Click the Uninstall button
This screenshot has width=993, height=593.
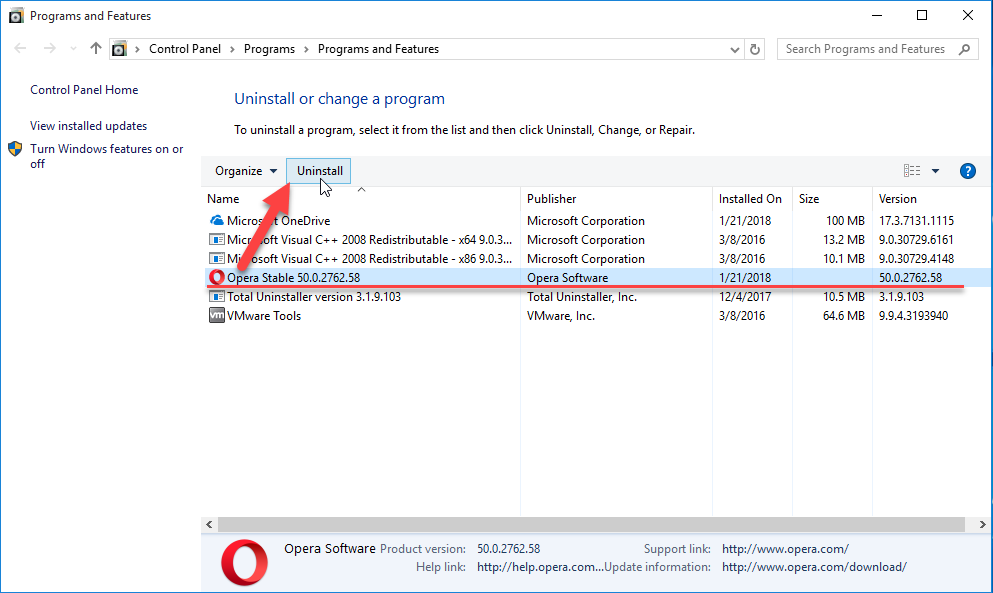pos(319,171)
